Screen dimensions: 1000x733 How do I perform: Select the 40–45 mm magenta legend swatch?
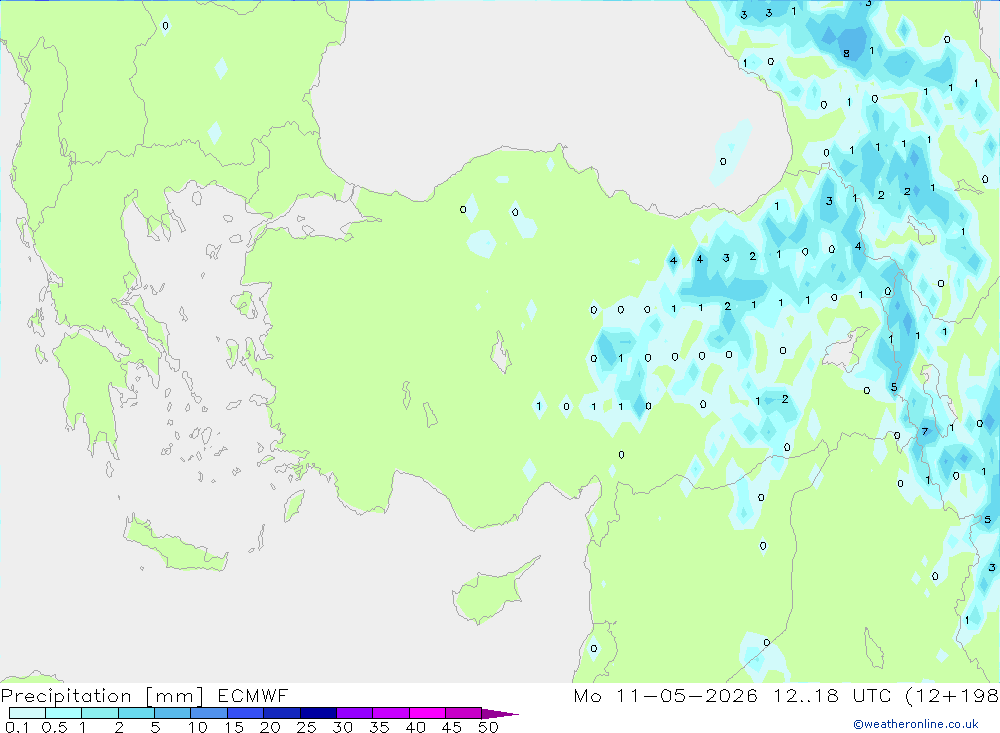427,713
